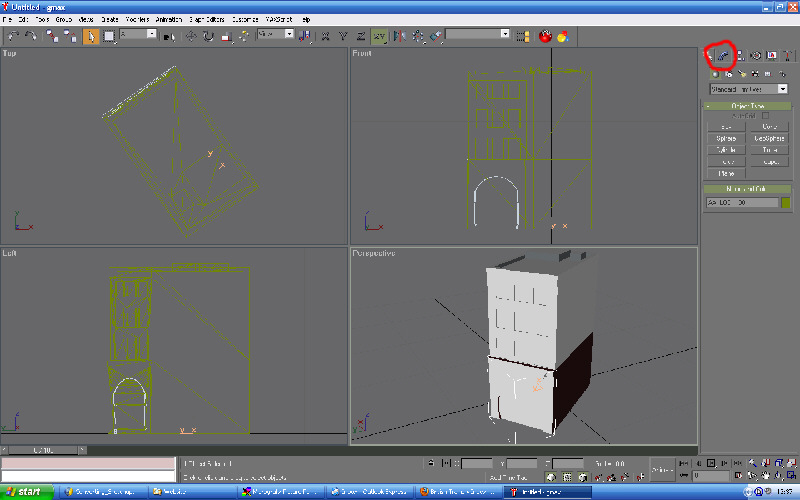Switch to the Utilities command panel tab
This screenshot has height=500, width=800.
coord(787,55)
